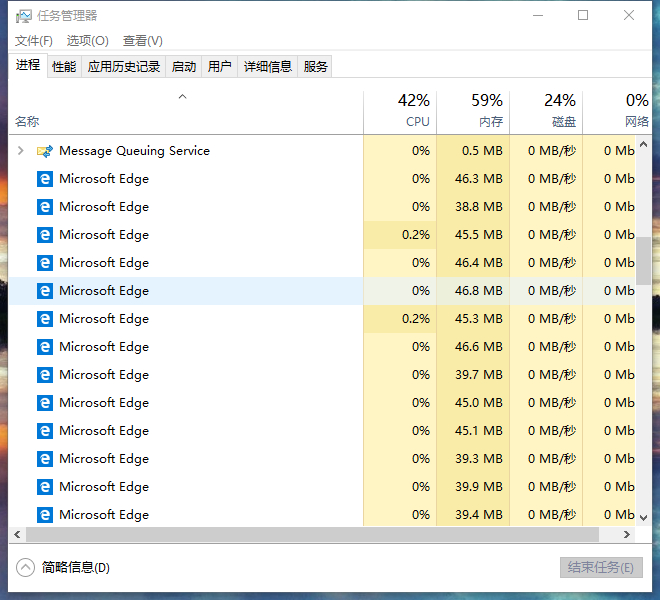
Task: Click Edge icon in the 45.3 MB row
Action: [x=45, y=319]
